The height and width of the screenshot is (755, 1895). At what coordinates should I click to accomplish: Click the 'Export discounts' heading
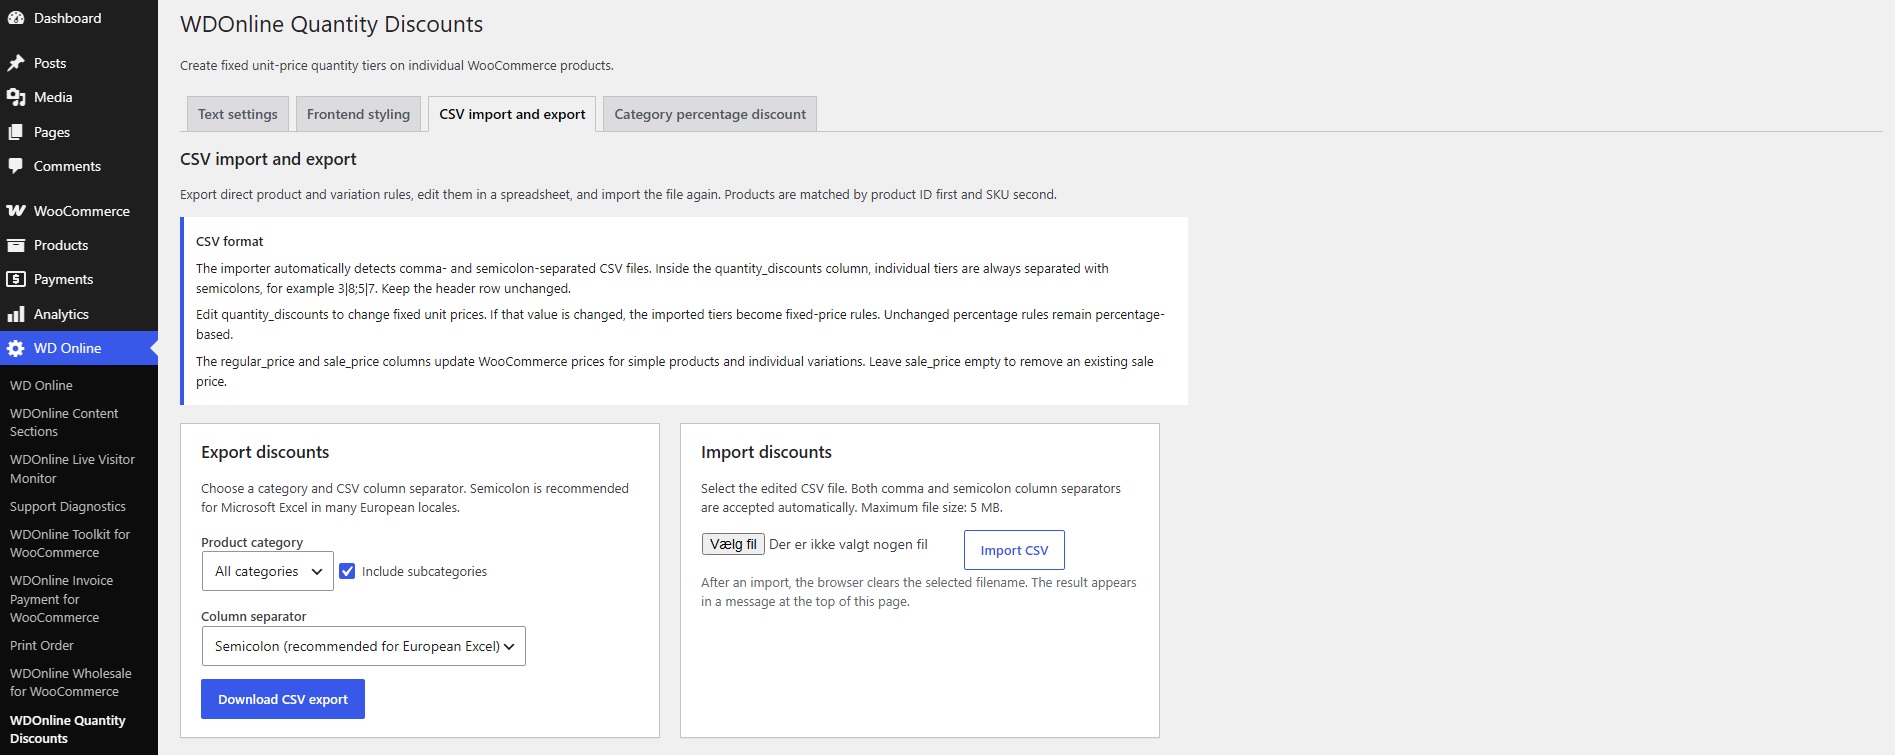coord(265,452)
